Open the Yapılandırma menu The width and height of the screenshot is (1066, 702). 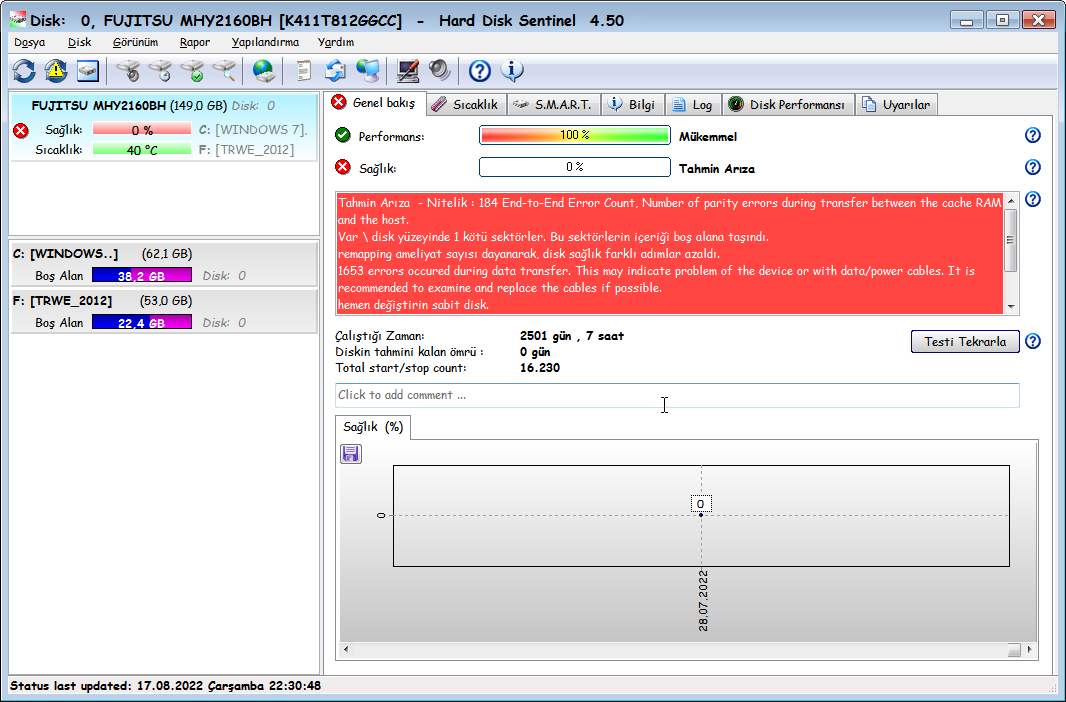coord(264,42)
